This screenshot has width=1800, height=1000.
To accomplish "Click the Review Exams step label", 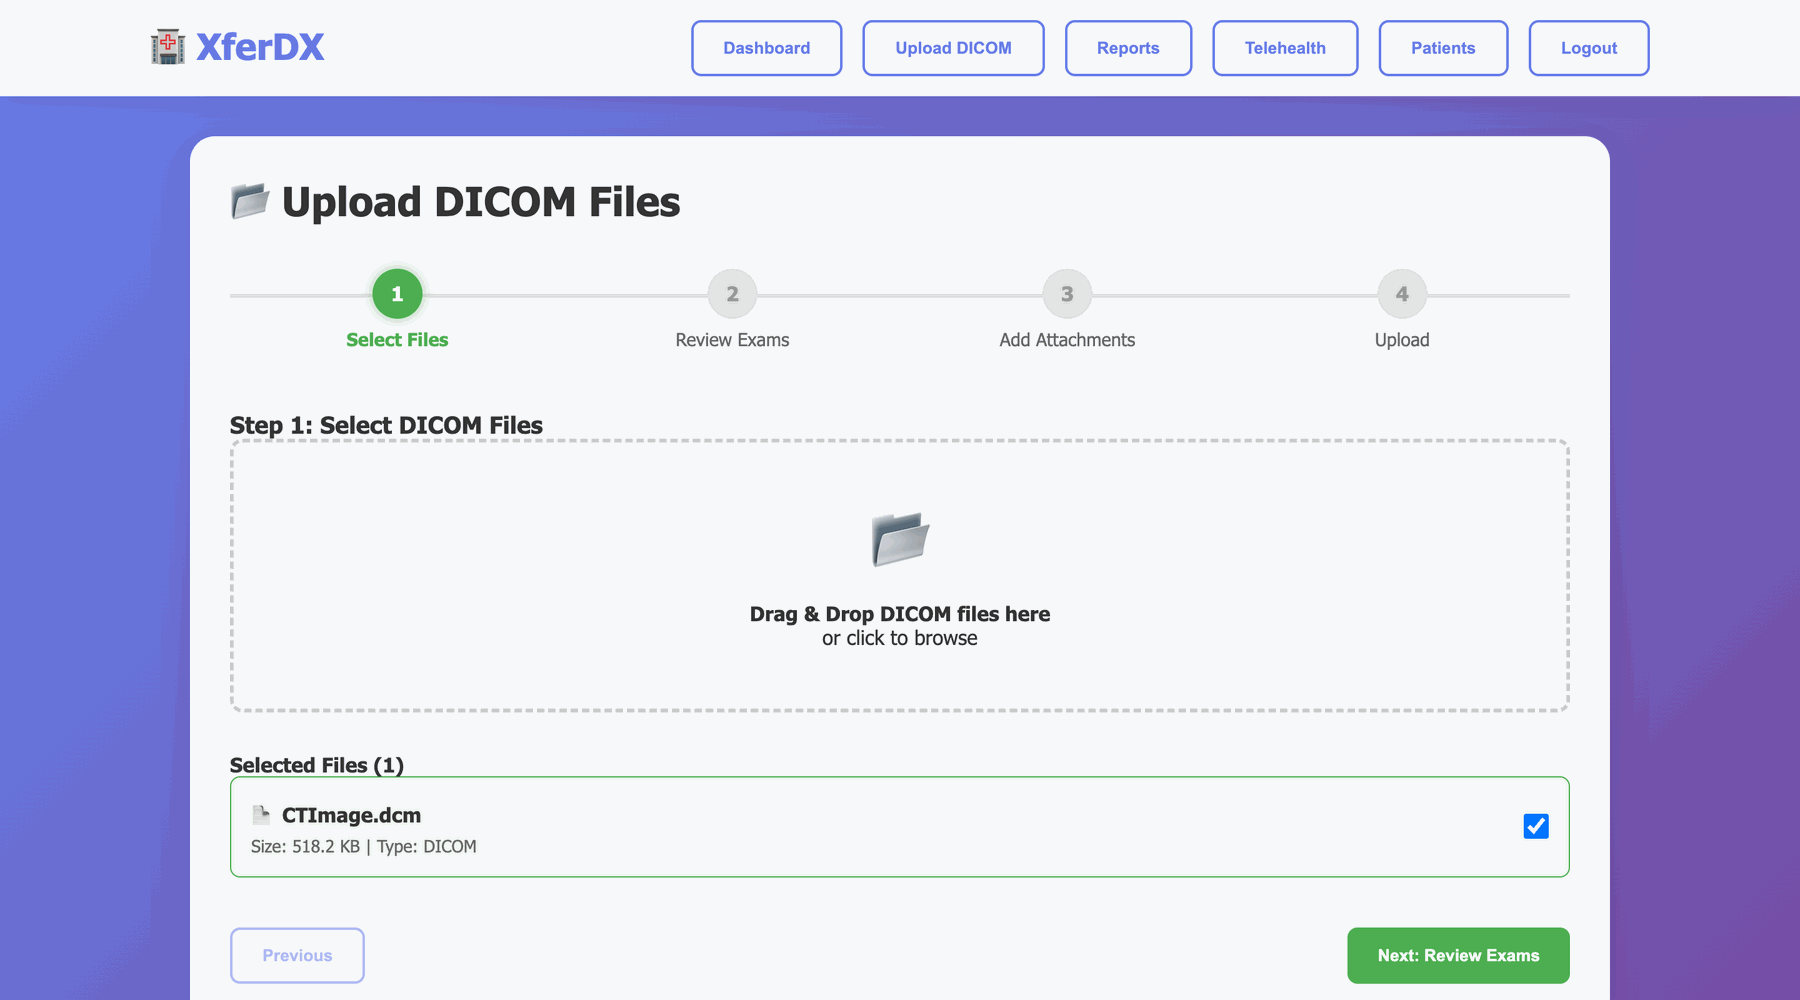I will click(732, 340).
